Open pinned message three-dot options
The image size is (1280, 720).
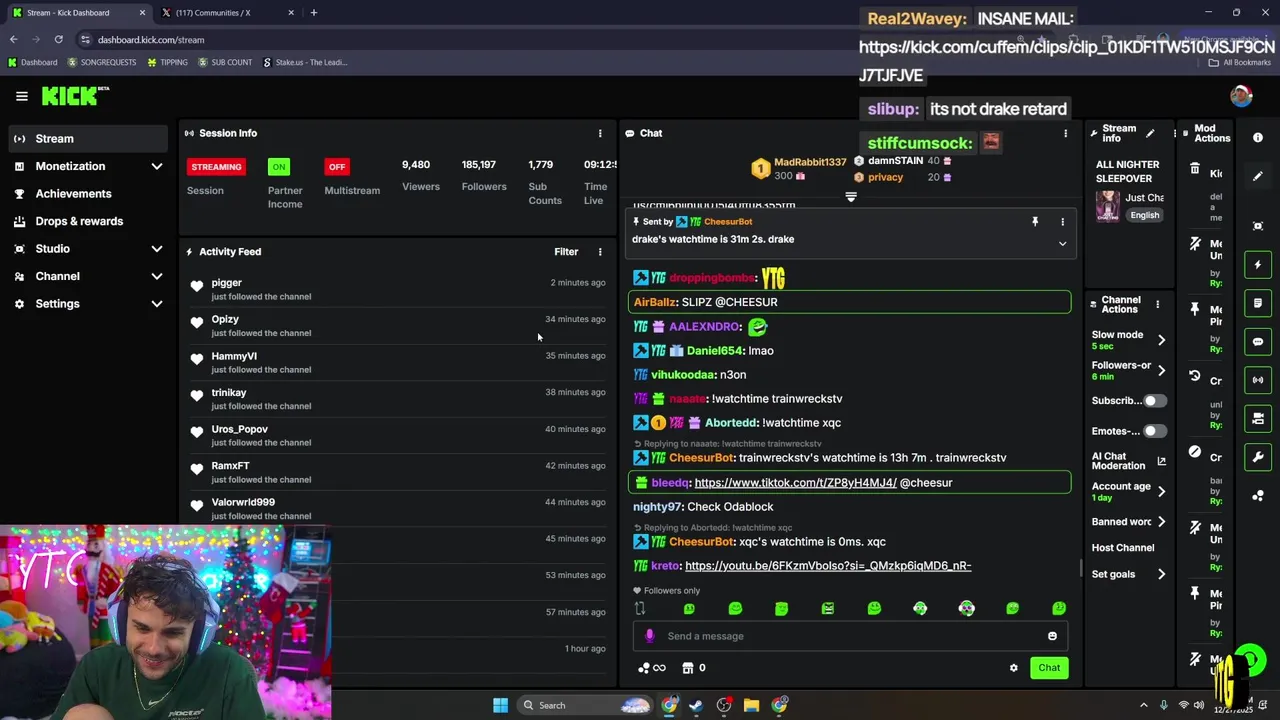coord(1062,222)
